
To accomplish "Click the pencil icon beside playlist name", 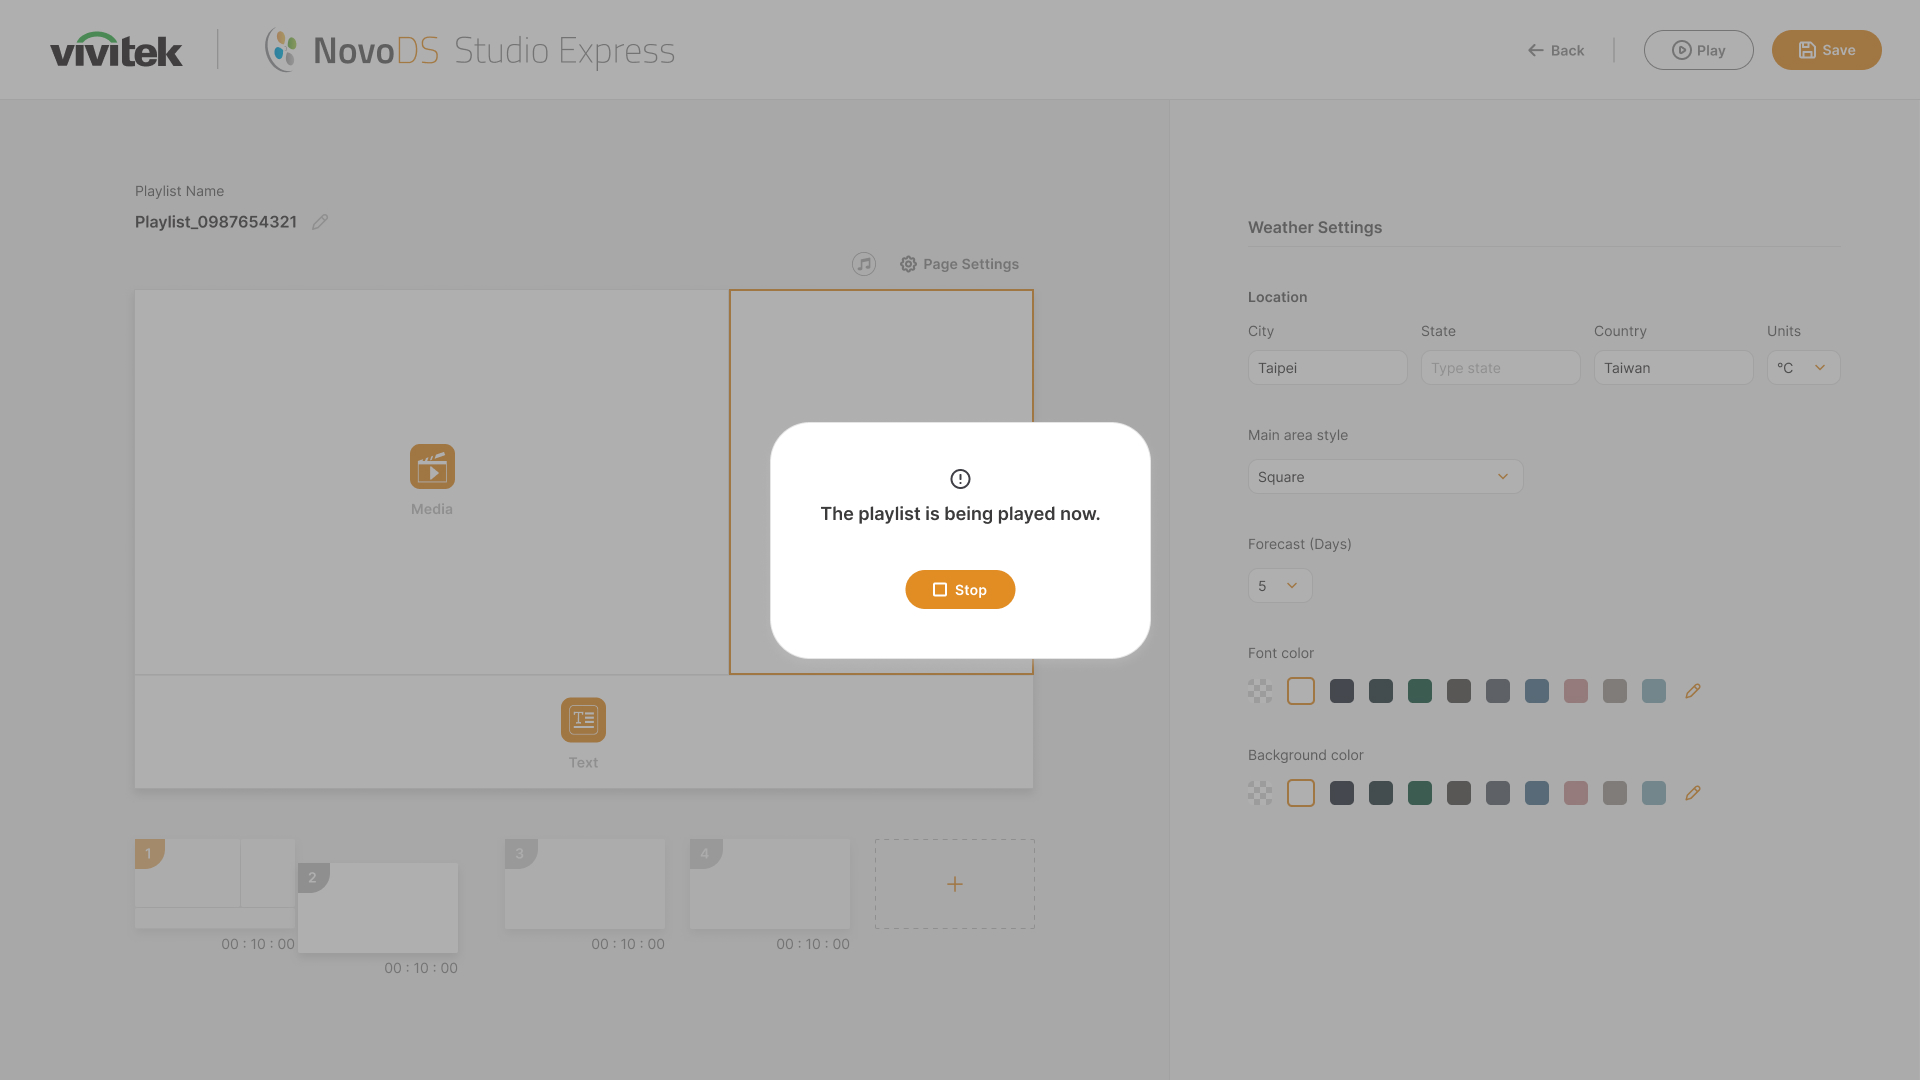I will [x=320, y=222].
